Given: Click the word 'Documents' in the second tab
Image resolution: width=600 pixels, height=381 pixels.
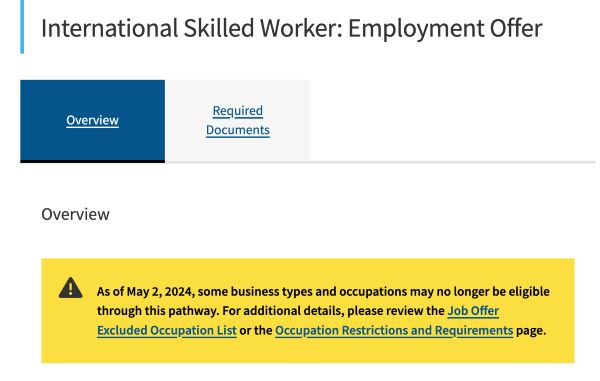Looking at the screenshot, I should click(238, 130).
